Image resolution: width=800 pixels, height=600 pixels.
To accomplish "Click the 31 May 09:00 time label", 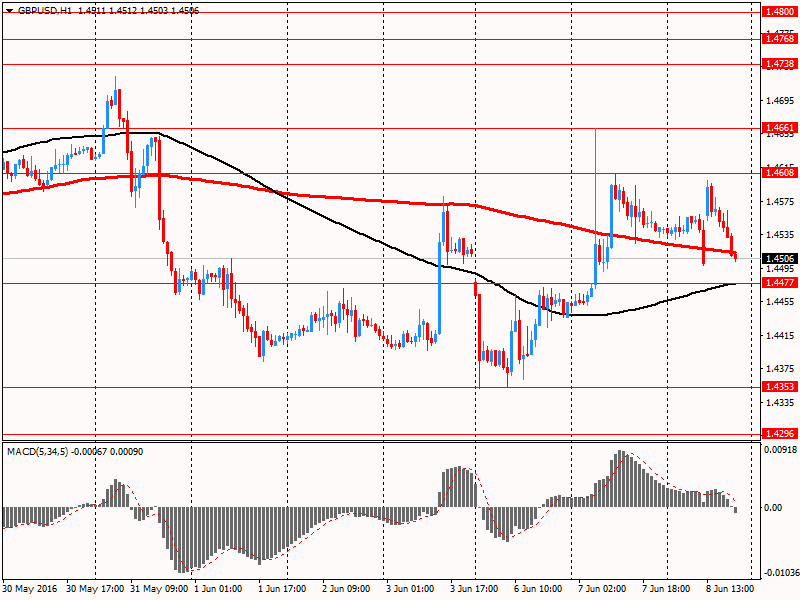I will tap(159, 589).
